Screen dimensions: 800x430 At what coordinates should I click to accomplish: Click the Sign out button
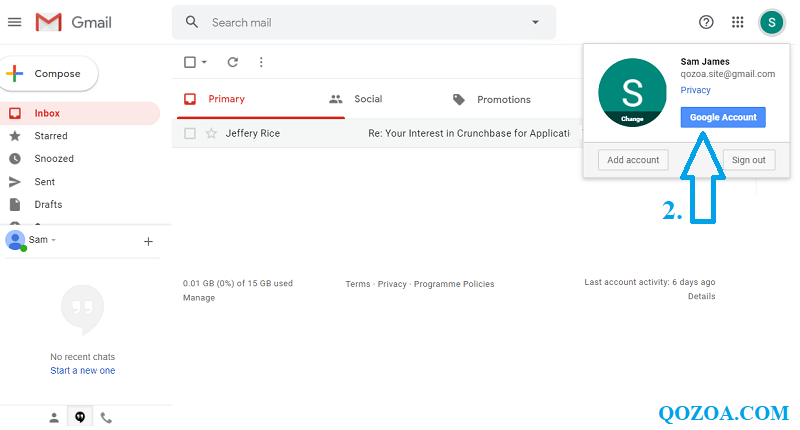click(x=748, y=160)
